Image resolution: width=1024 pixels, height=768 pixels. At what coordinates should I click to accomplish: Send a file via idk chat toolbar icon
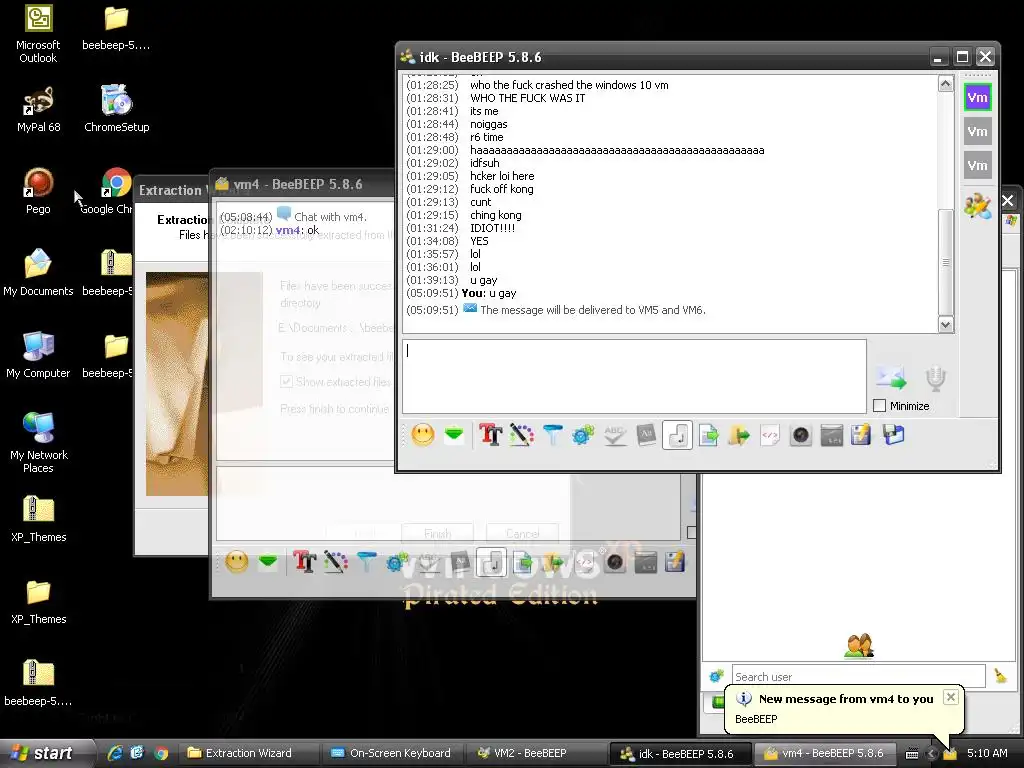pos(709,435)
